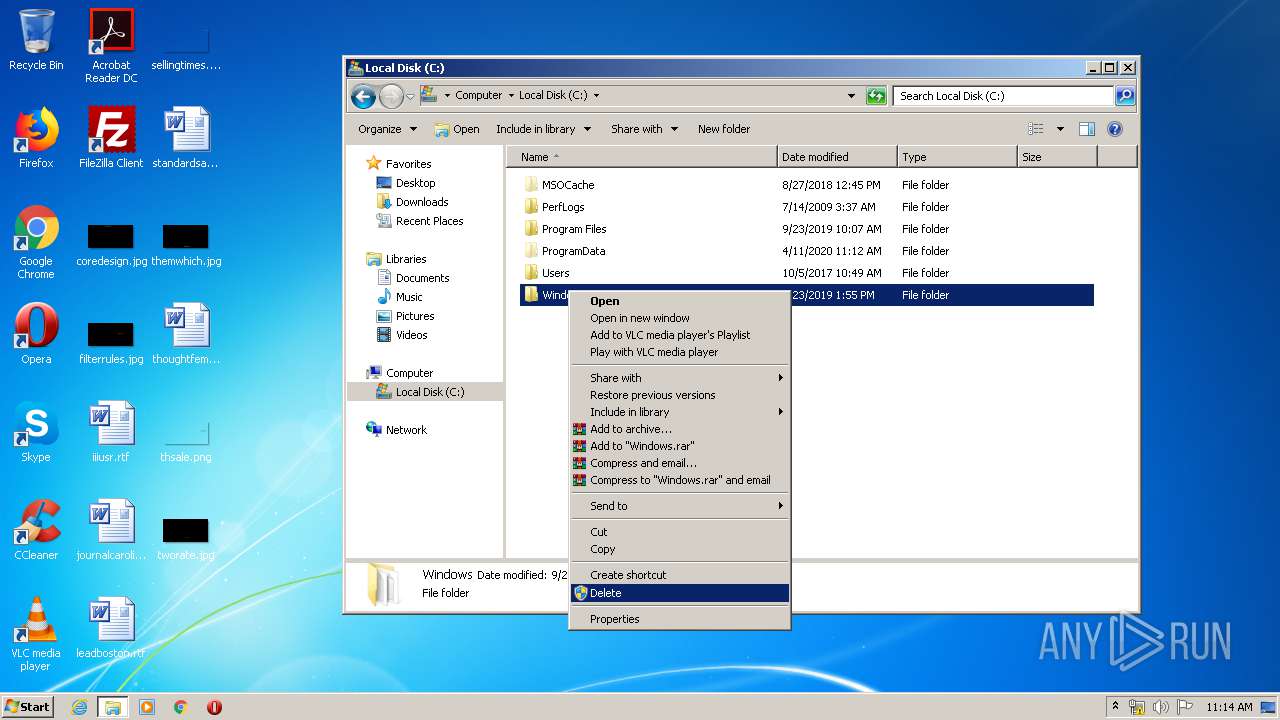
Task: Sort by the Type column header
Action: pos(956,157)
